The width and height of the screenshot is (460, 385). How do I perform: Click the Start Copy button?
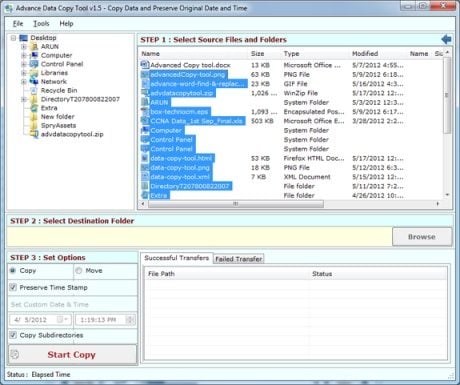[73, 355]
